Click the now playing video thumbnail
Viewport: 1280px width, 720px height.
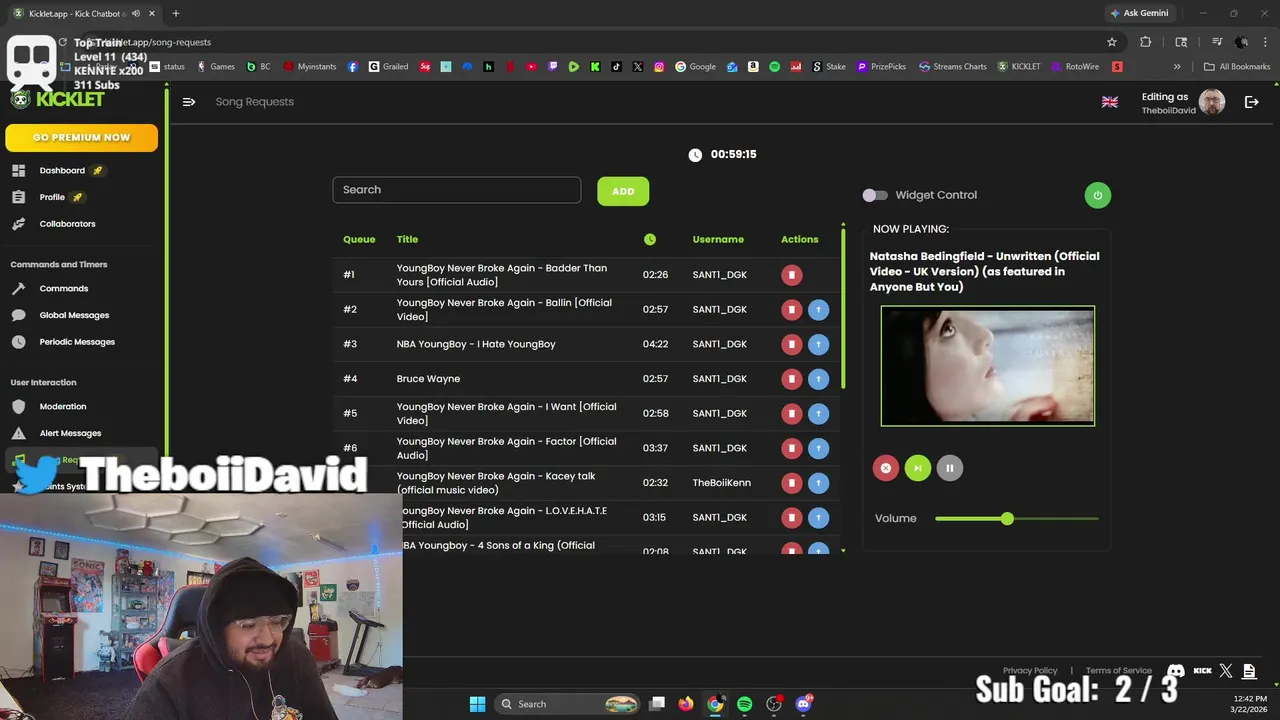tap(988, 366)
